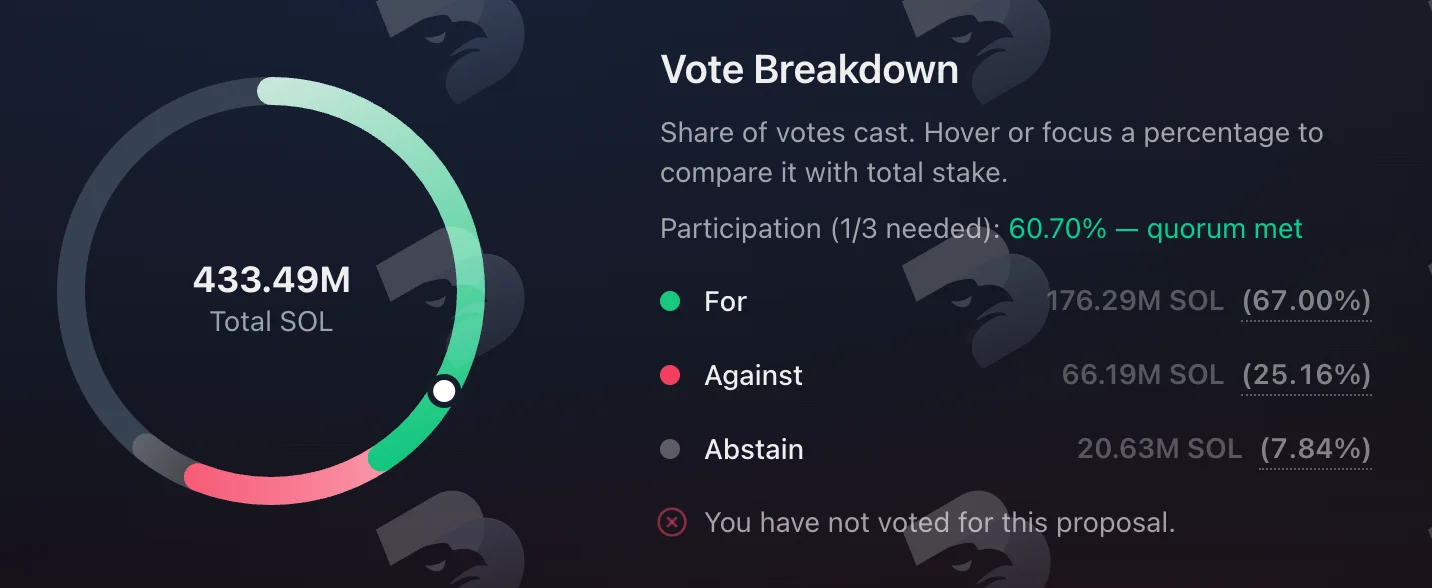Click the 20.63M SOL Abstain amount
This screenshot has height=588, width=1432.
pyautogui.click(x=1159, y=449)
